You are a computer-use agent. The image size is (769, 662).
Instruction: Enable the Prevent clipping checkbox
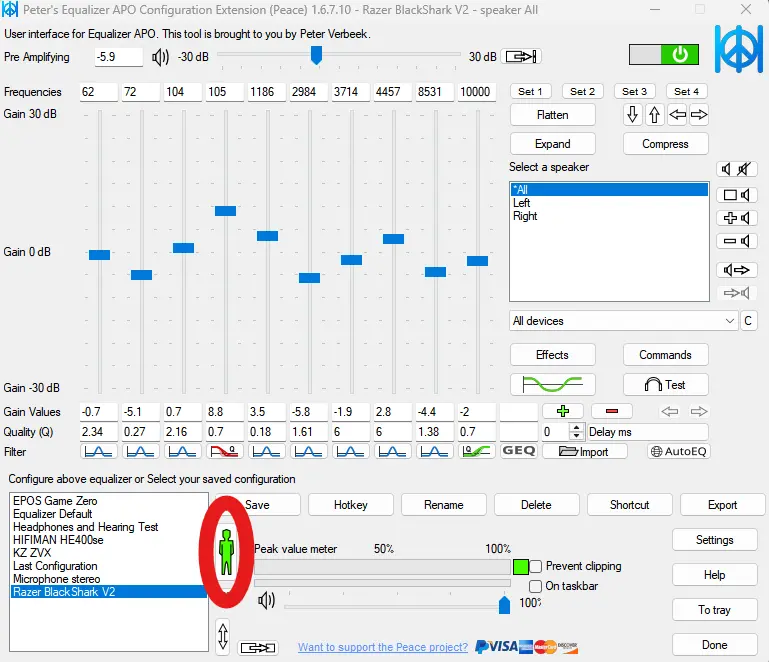click(x=536, y=566)
